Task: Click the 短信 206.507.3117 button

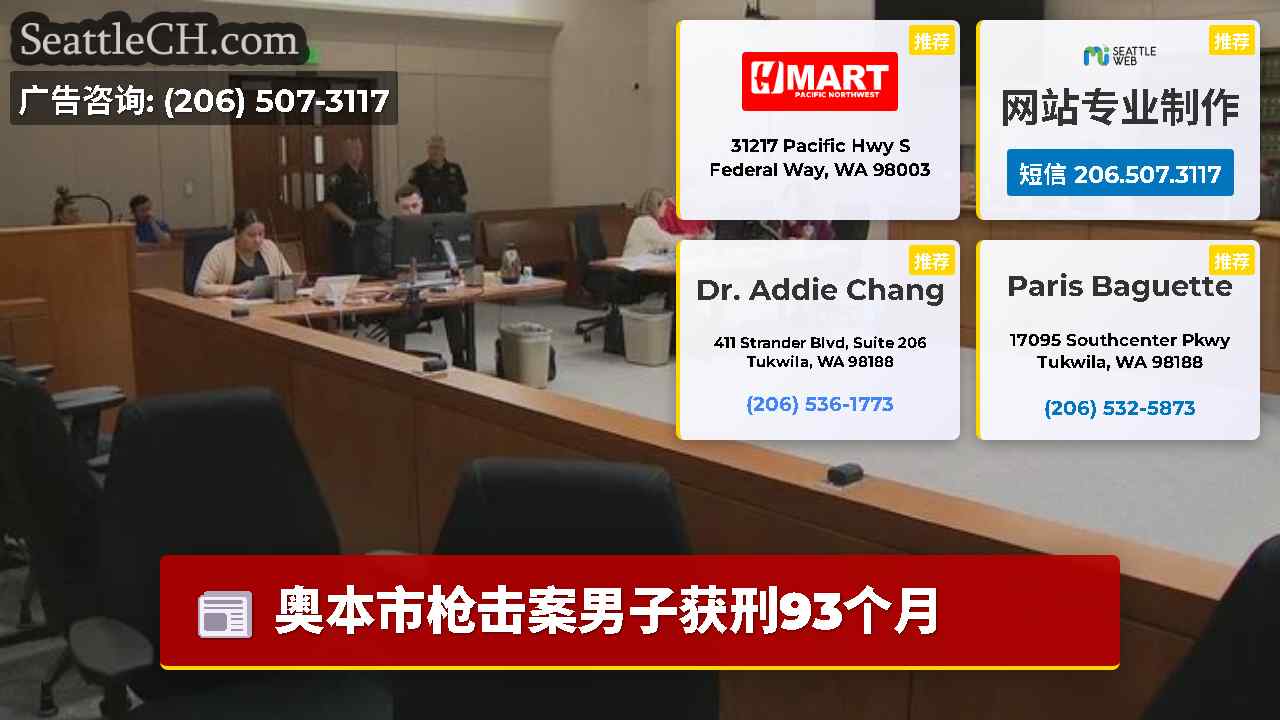Action: 1120,173
